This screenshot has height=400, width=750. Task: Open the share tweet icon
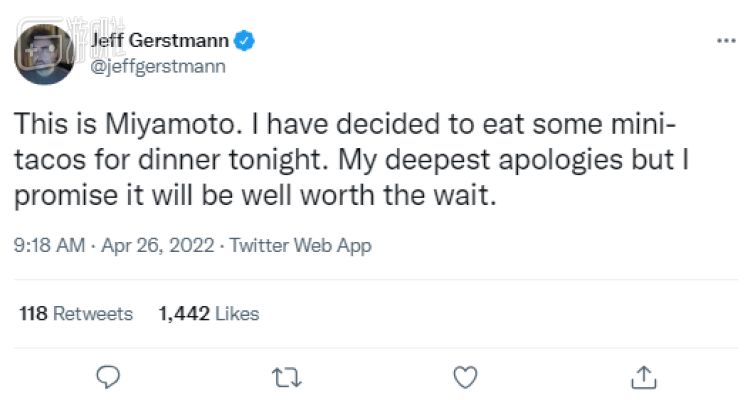click(x=643, y=376)
